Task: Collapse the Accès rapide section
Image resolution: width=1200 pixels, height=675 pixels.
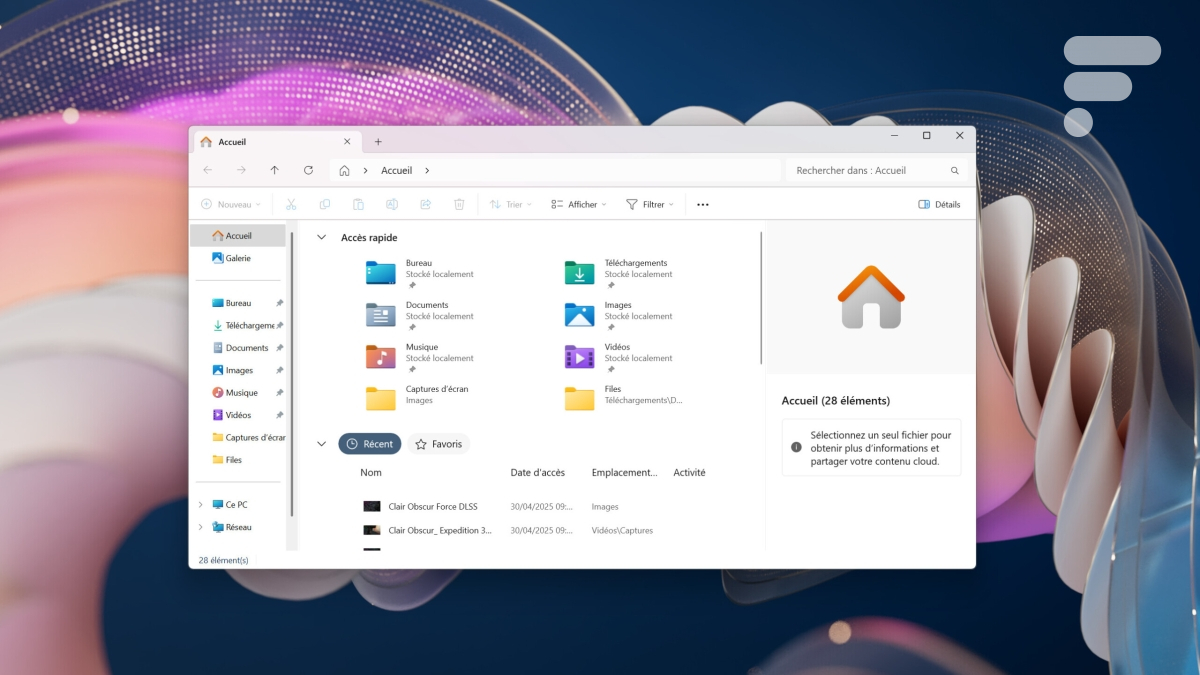Action: click(321, 238)
